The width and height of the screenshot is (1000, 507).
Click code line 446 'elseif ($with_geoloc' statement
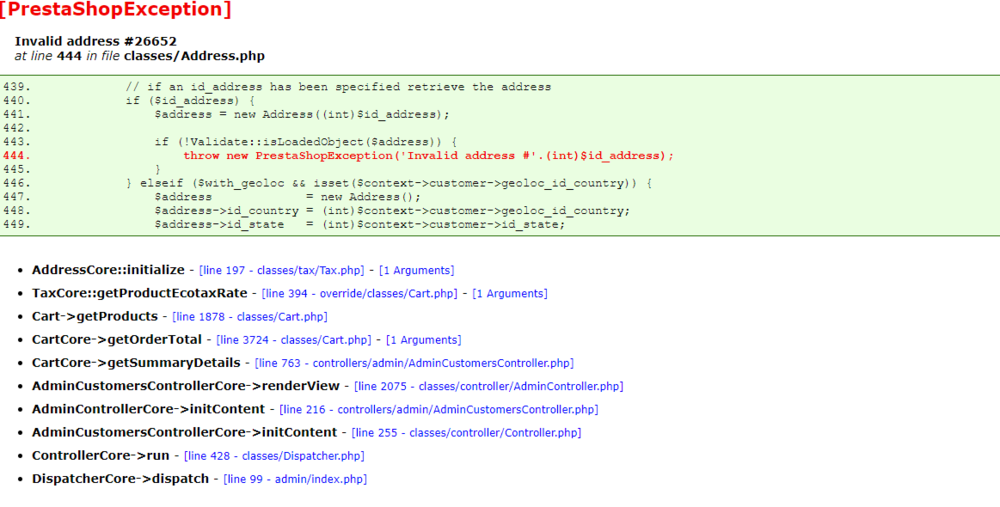pos(389,184)
